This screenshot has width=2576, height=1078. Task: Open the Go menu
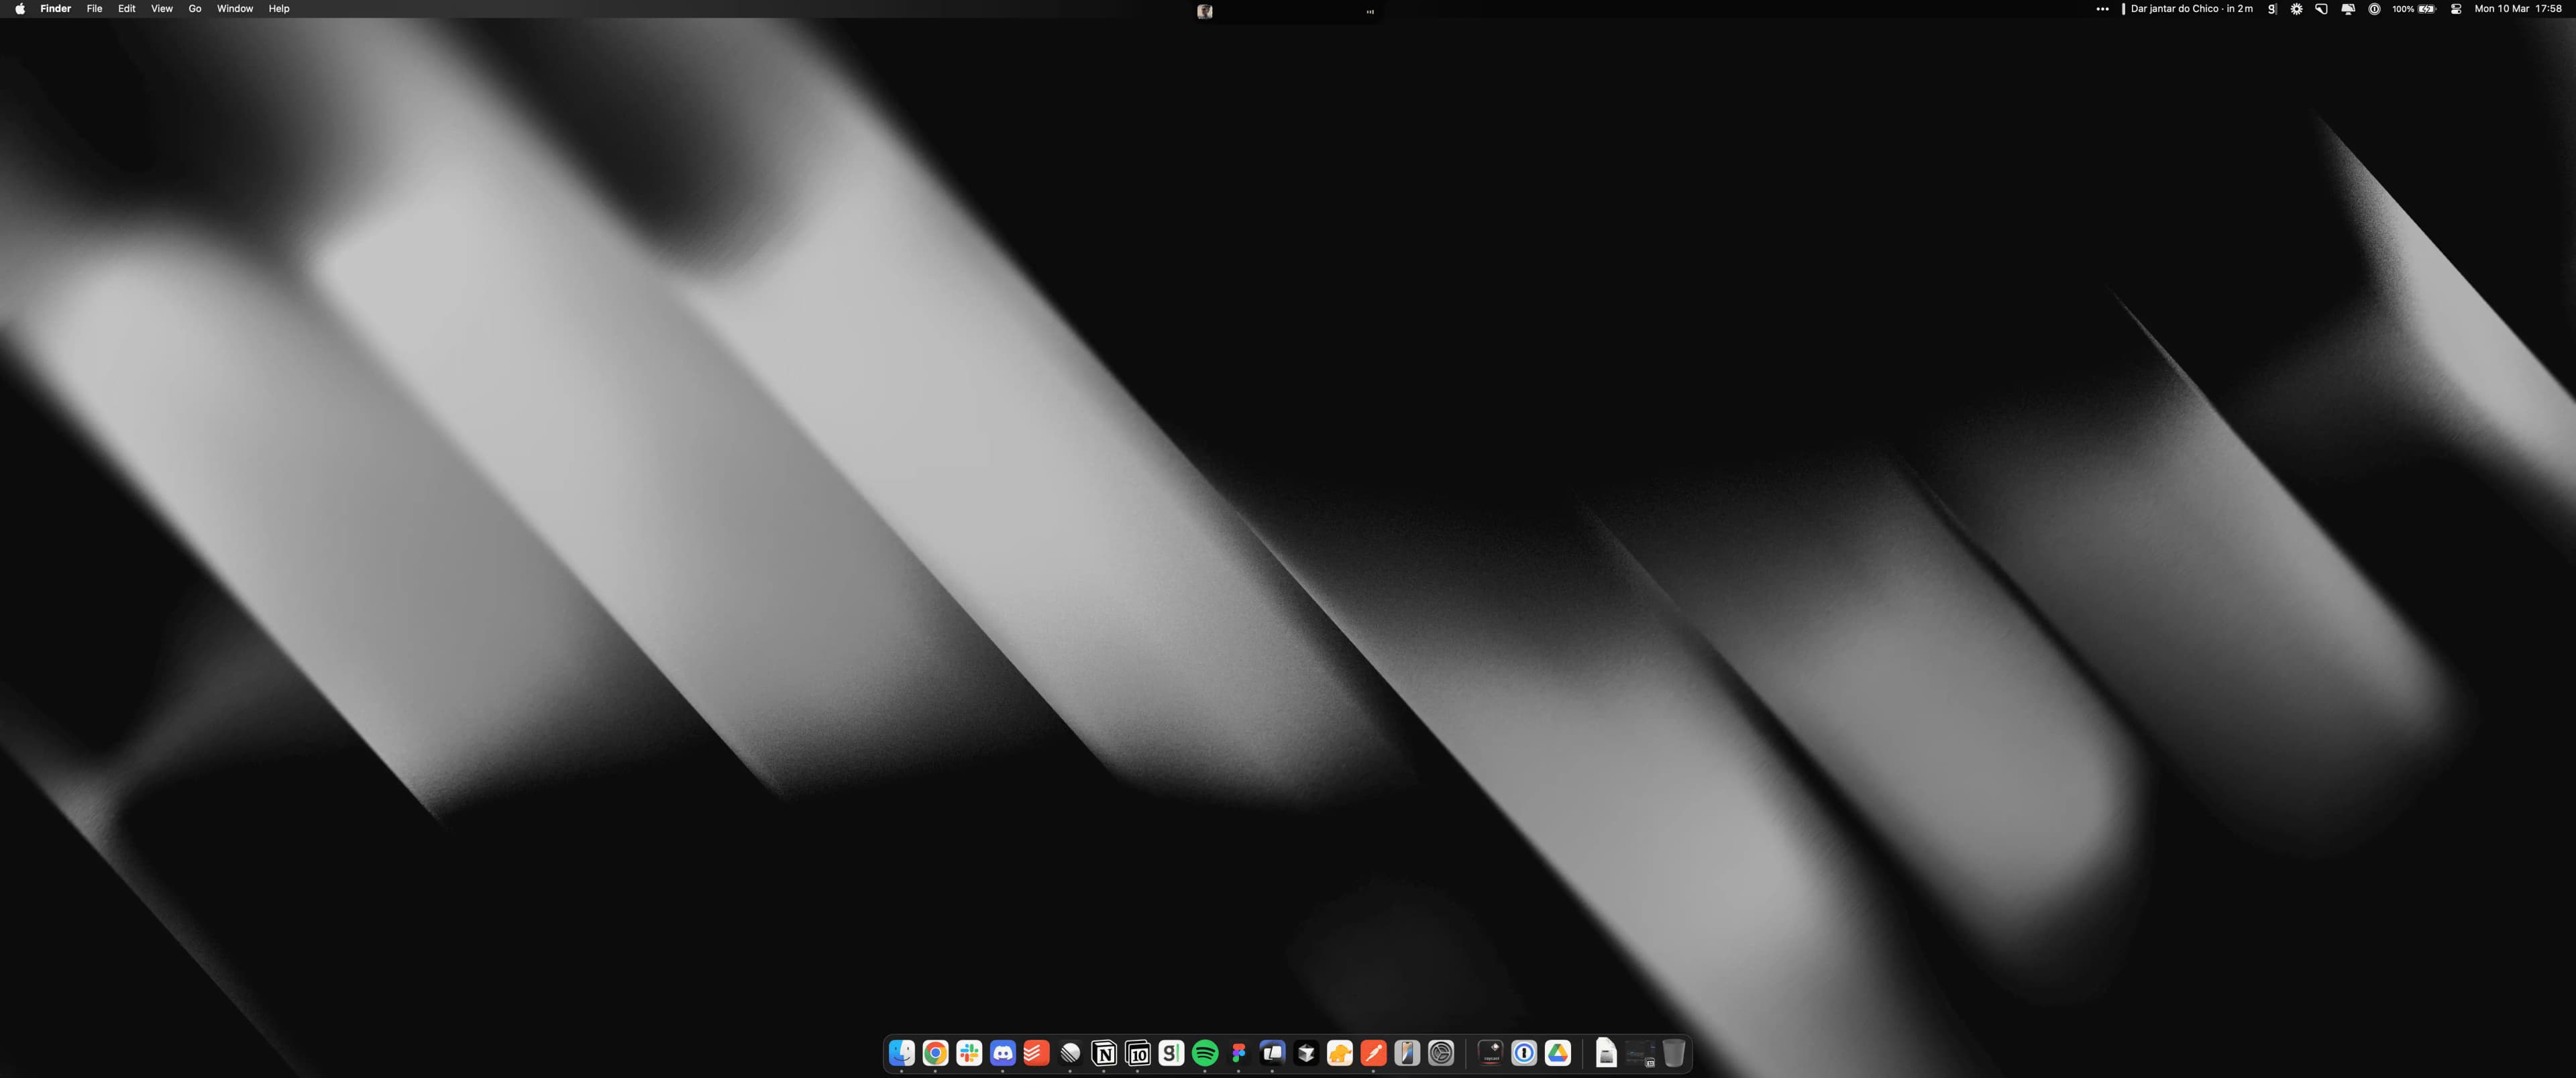[x=195, y=9]
